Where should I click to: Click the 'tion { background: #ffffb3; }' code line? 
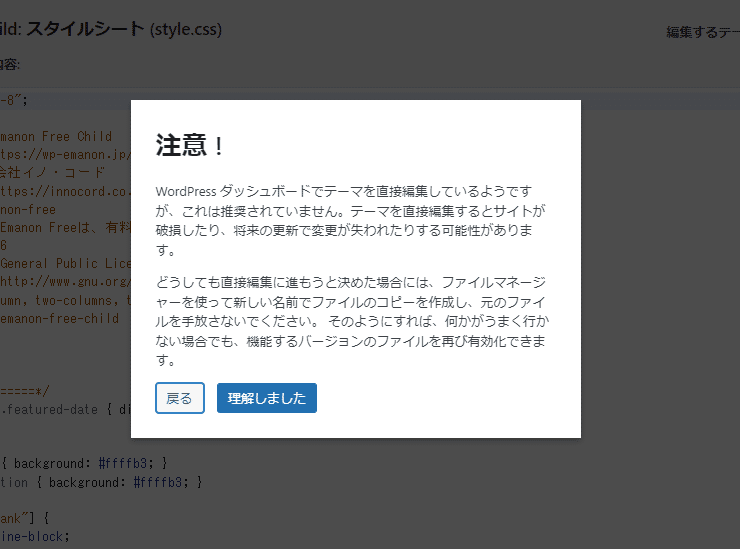[101, 482]
